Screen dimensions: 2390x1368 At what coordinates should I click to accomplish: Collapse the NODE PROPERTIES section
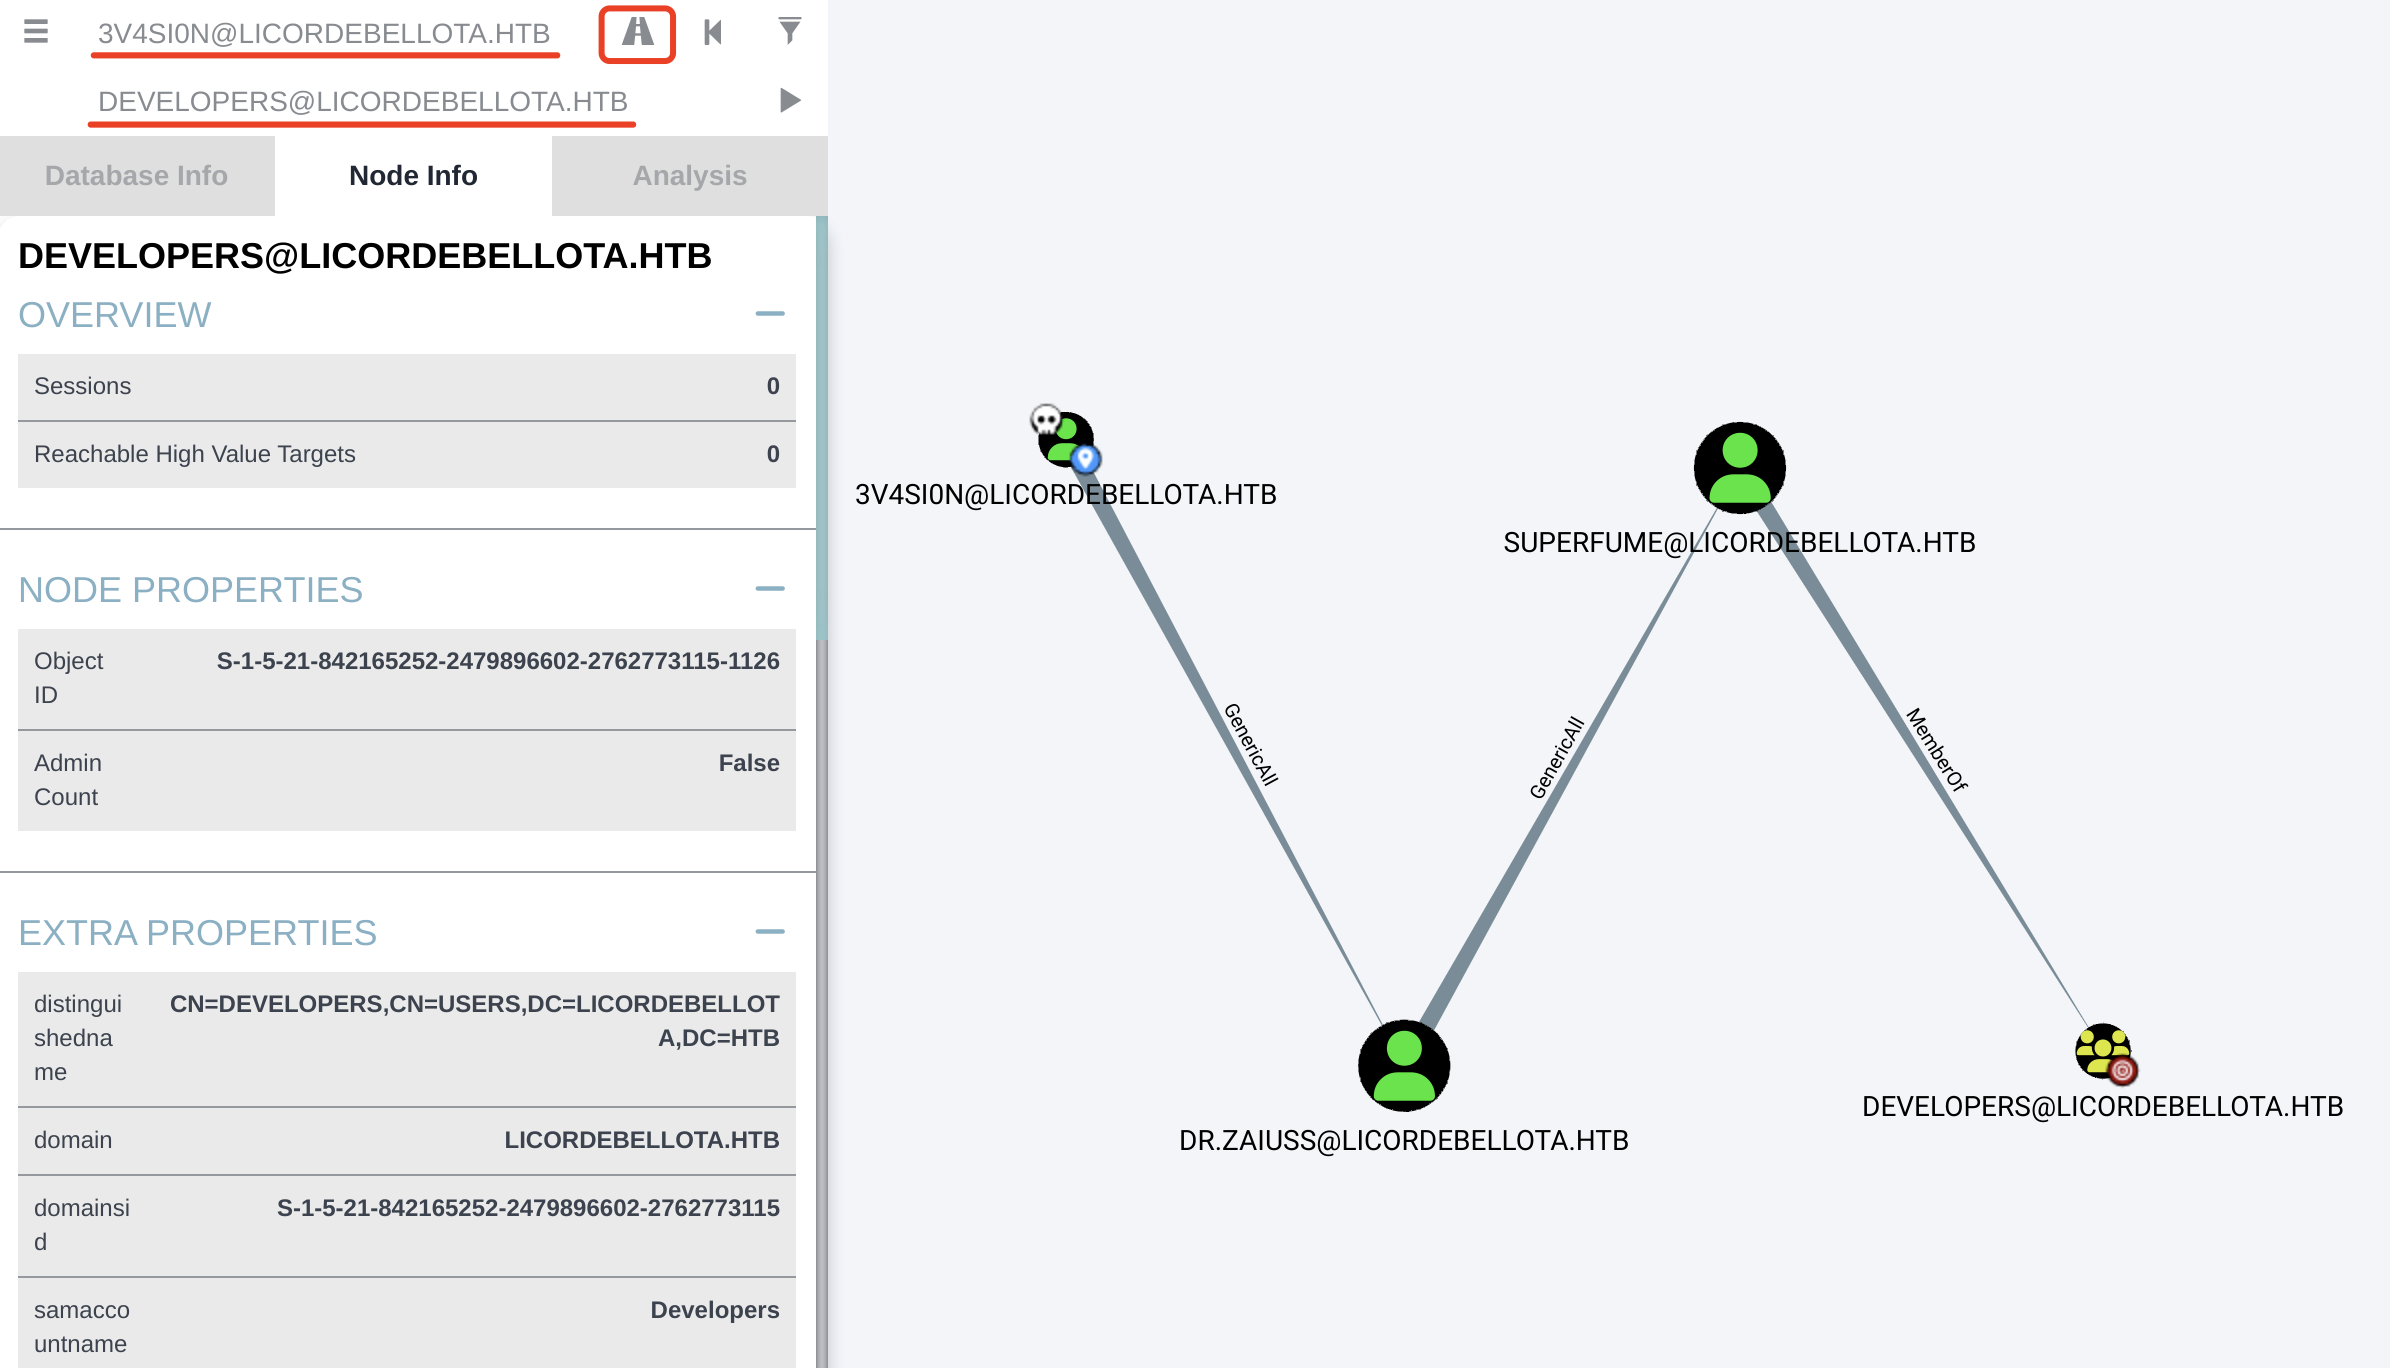coord(769,589)
